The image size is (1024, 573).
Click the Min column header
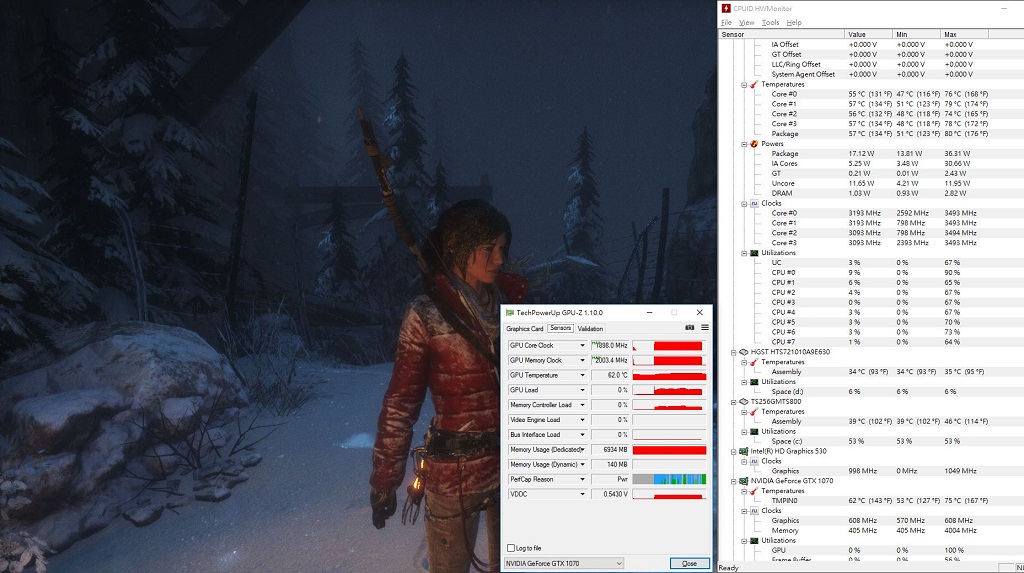916,34
